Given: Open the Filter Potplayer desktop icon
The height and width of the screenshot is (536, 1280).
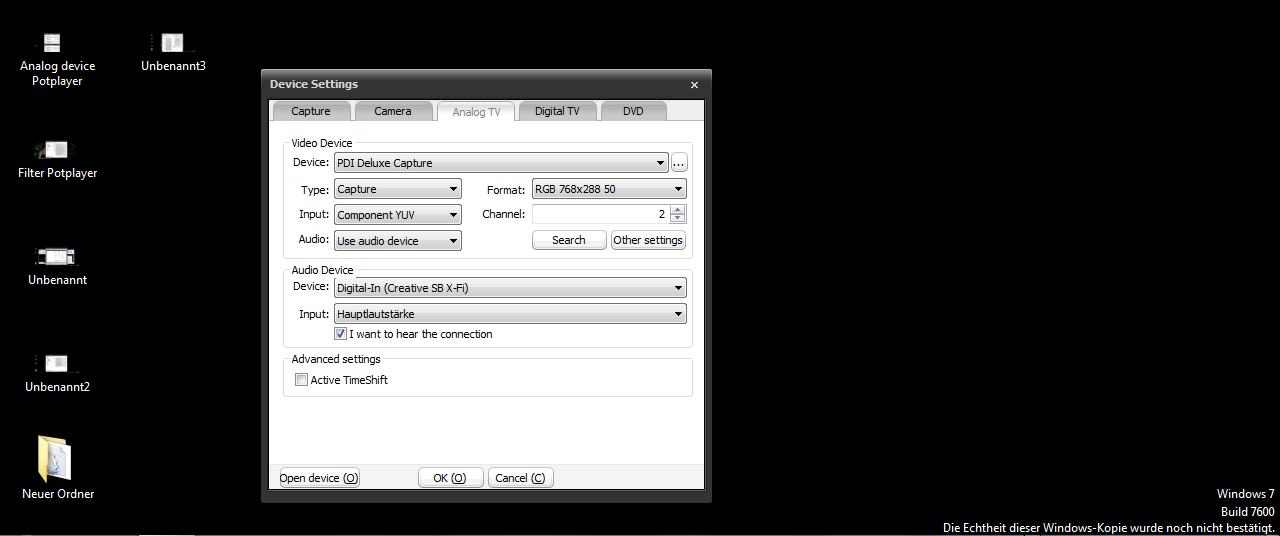Looking at the screenshot, I should pos(57,151).
